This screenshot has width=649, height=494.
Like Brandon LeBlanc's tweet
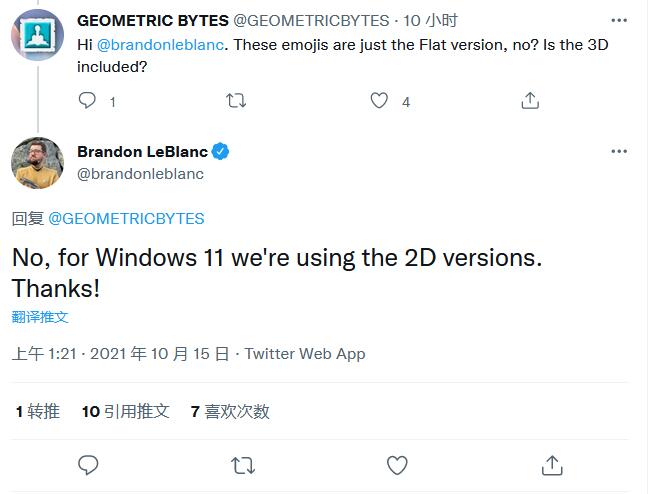point(397,465)
